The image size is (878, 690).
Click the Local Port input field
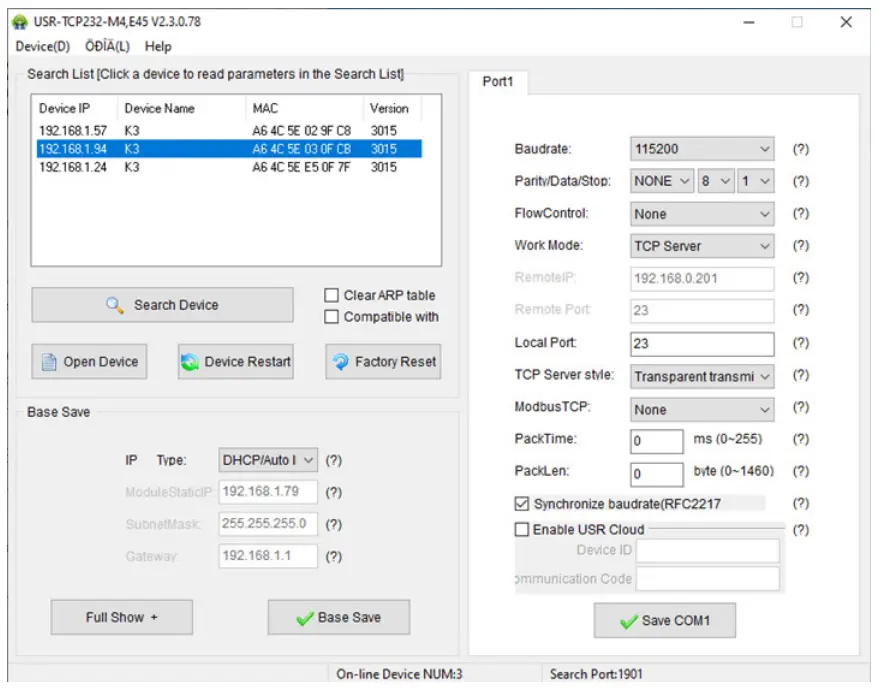(701, 343)
